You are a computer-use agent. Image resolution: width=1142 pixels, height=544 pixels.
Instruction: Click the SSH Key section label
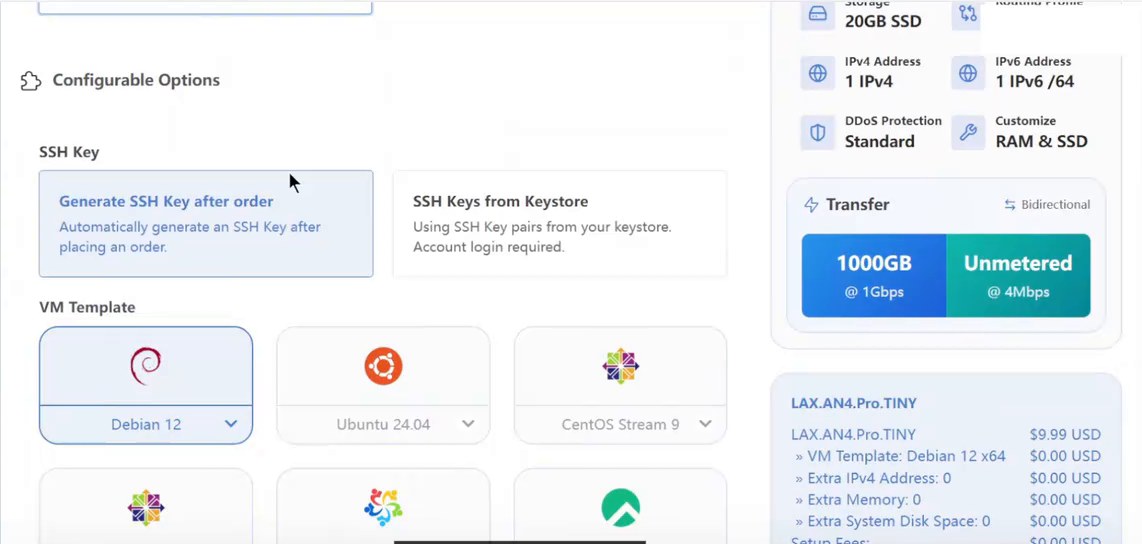(69, 152)
